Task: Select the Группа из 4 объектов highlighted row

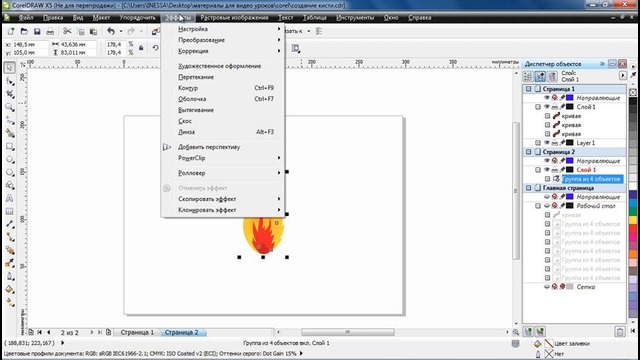Action: pos(592,179)
